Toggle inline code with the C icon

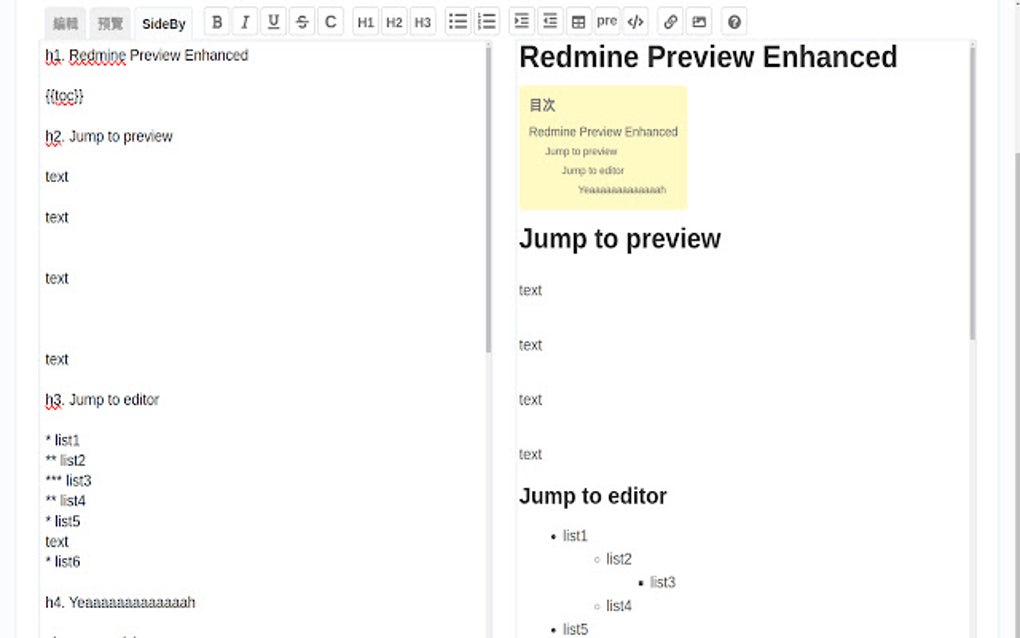[330, 21]
